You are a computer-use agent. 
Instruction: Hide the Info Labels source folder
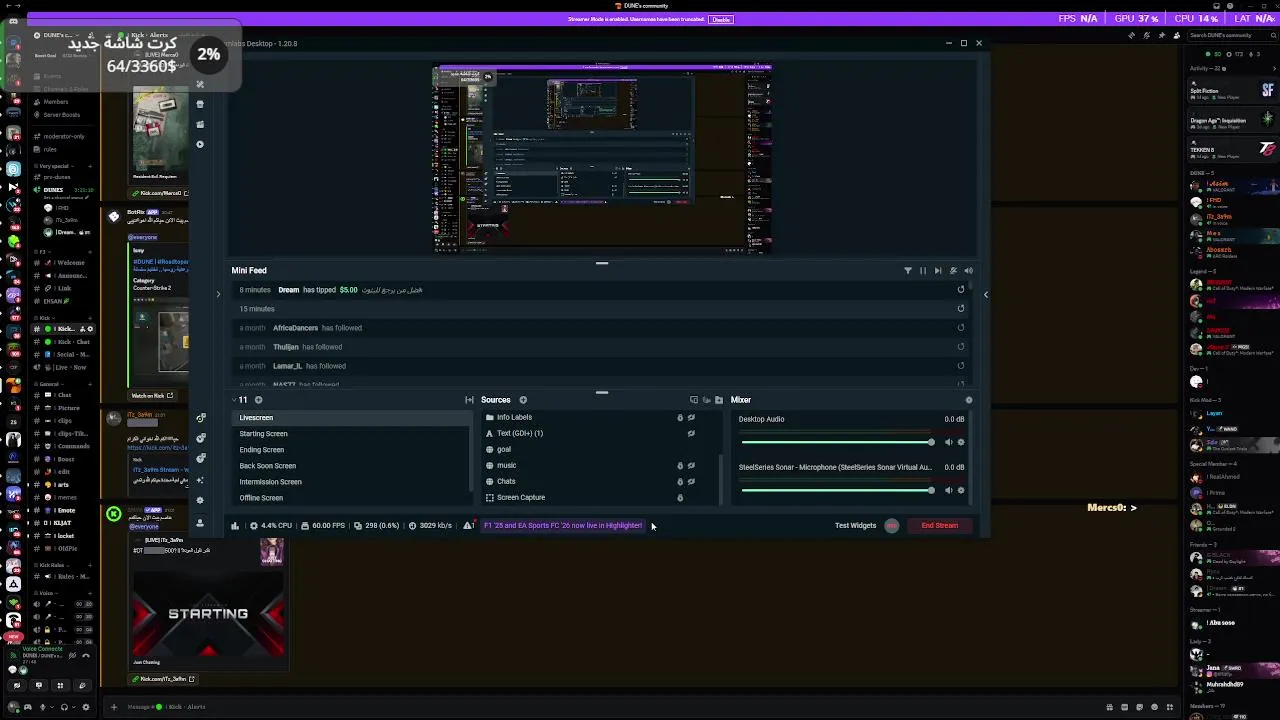click(691, 417)
